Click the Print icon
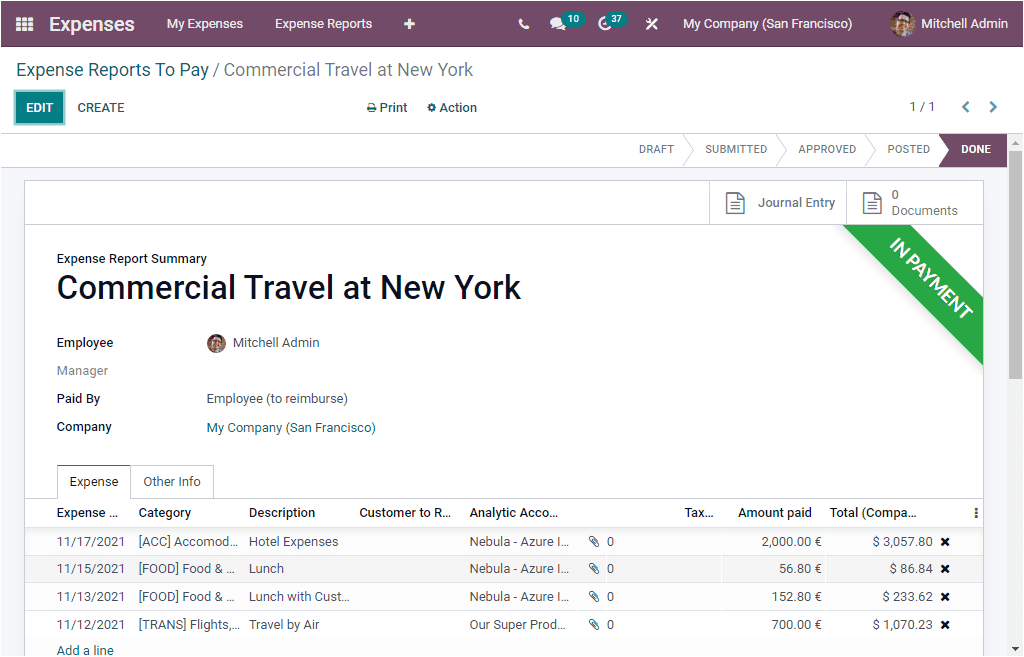1024x657 pixels. (x=370, y=107)
